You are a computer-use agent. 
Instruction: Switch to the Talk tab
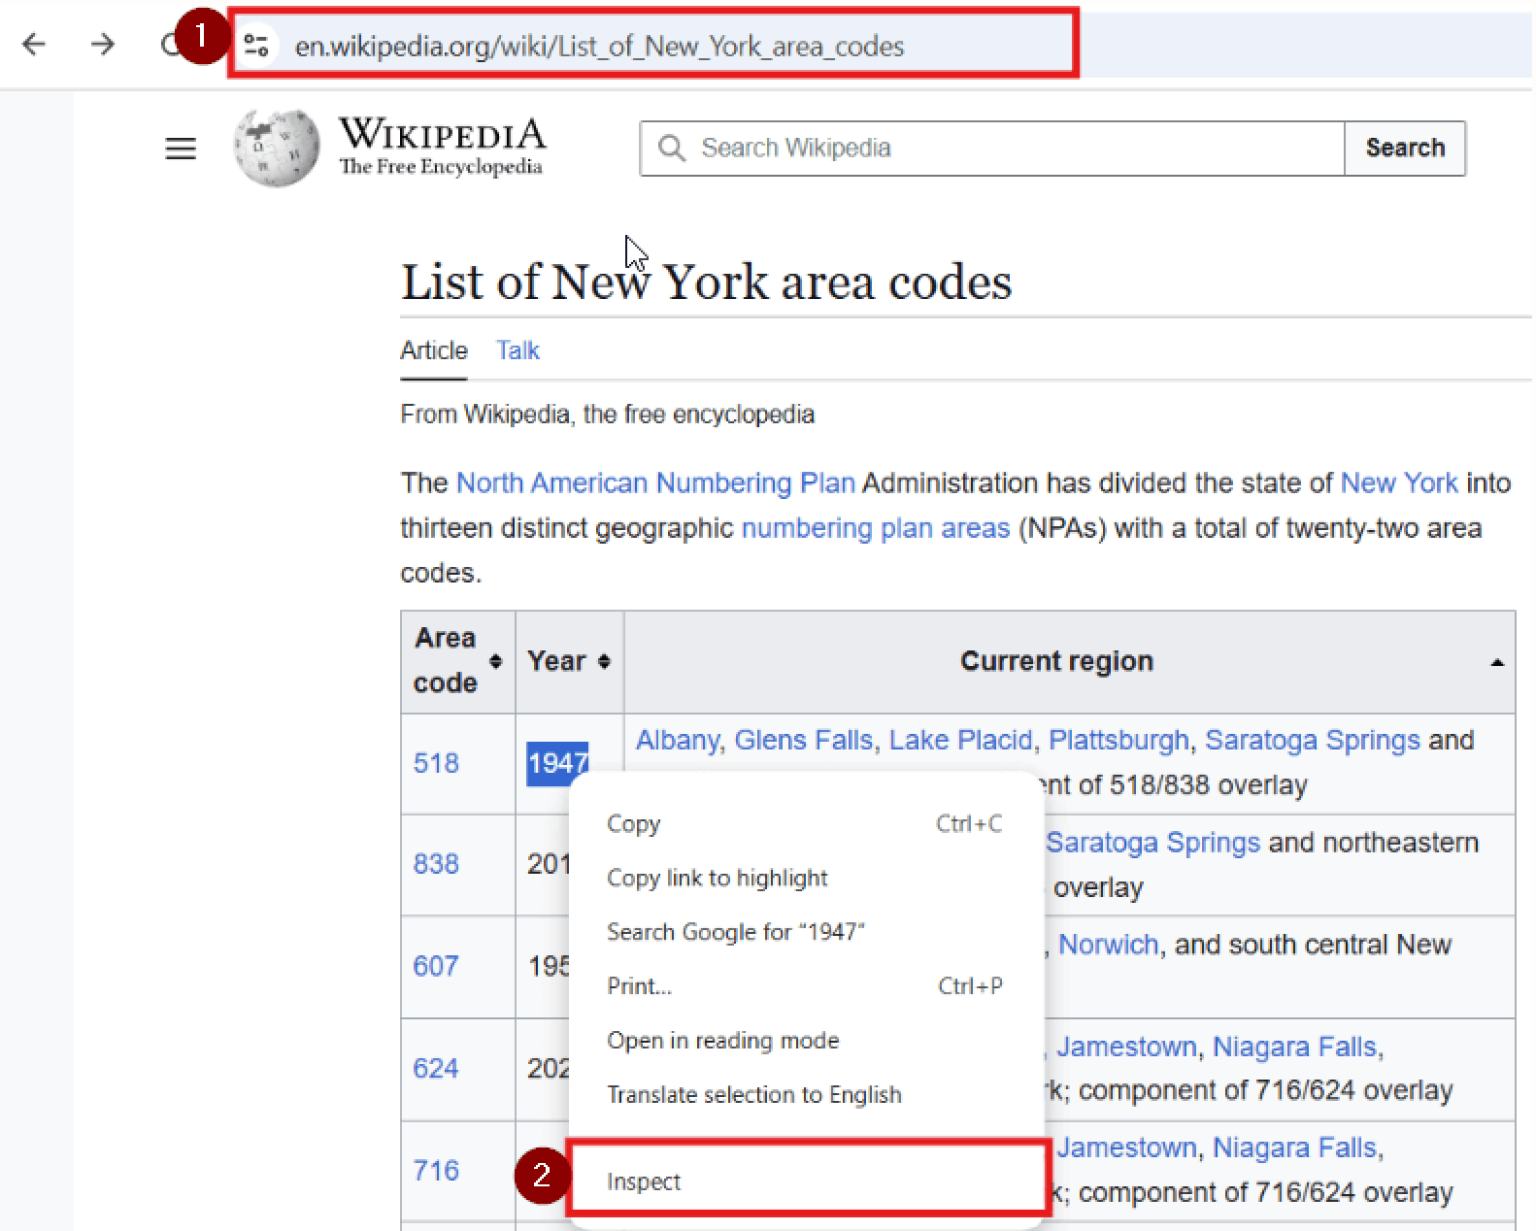[x=518, y=351]
